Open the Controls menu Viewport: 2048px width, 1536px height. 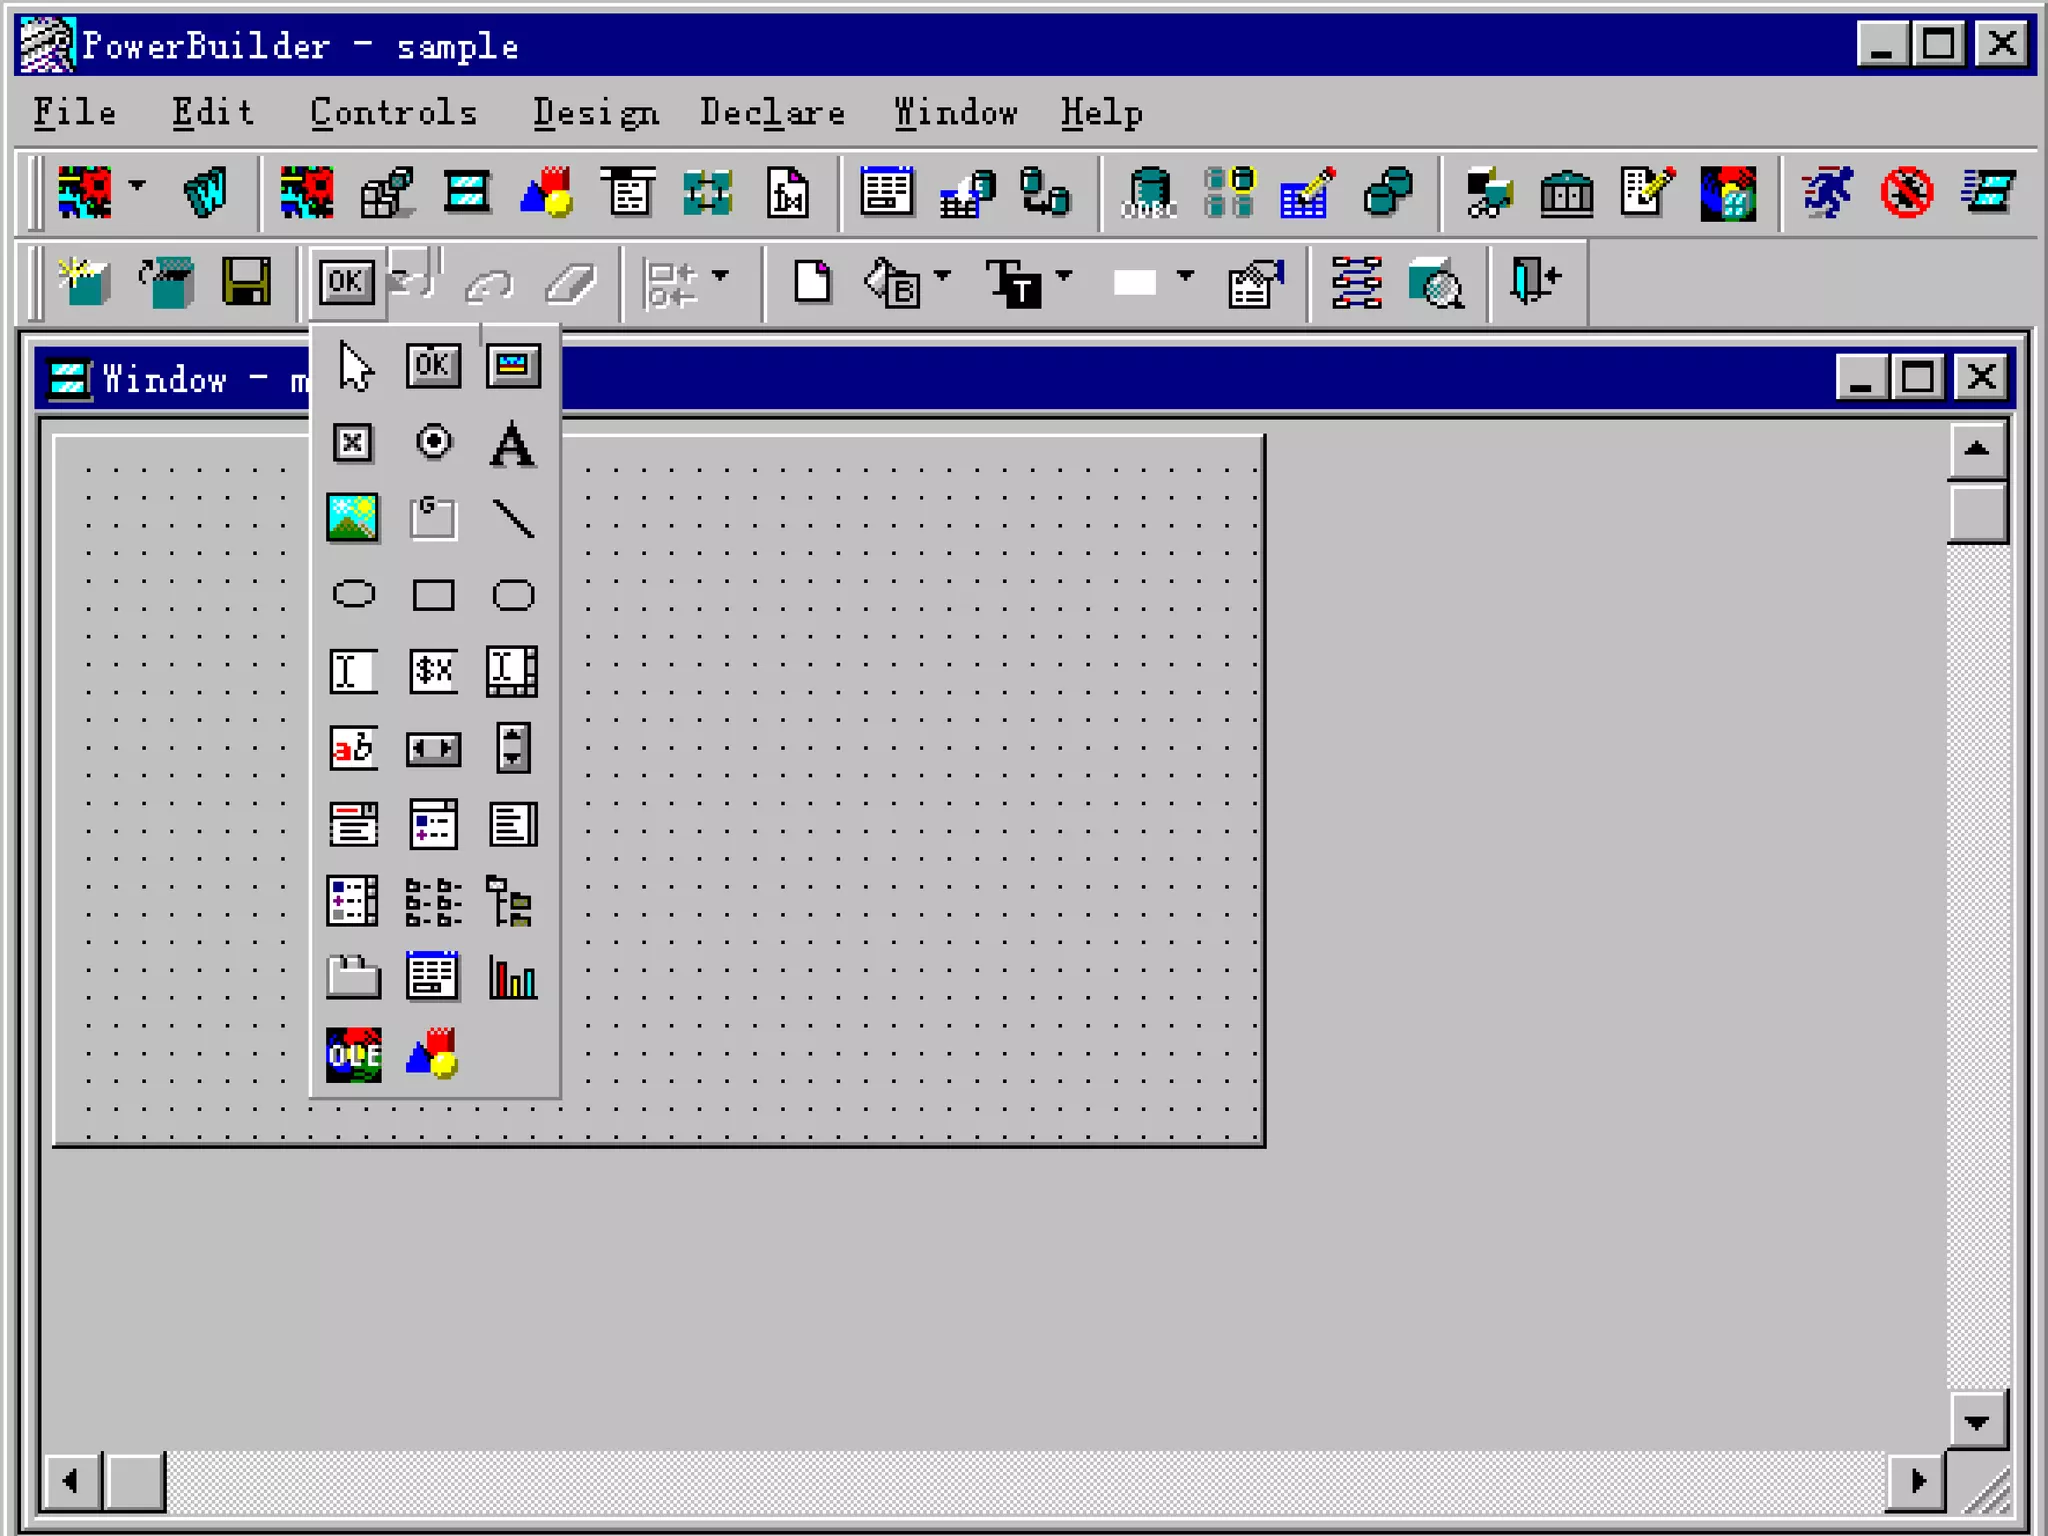click(x=393, y=113)
